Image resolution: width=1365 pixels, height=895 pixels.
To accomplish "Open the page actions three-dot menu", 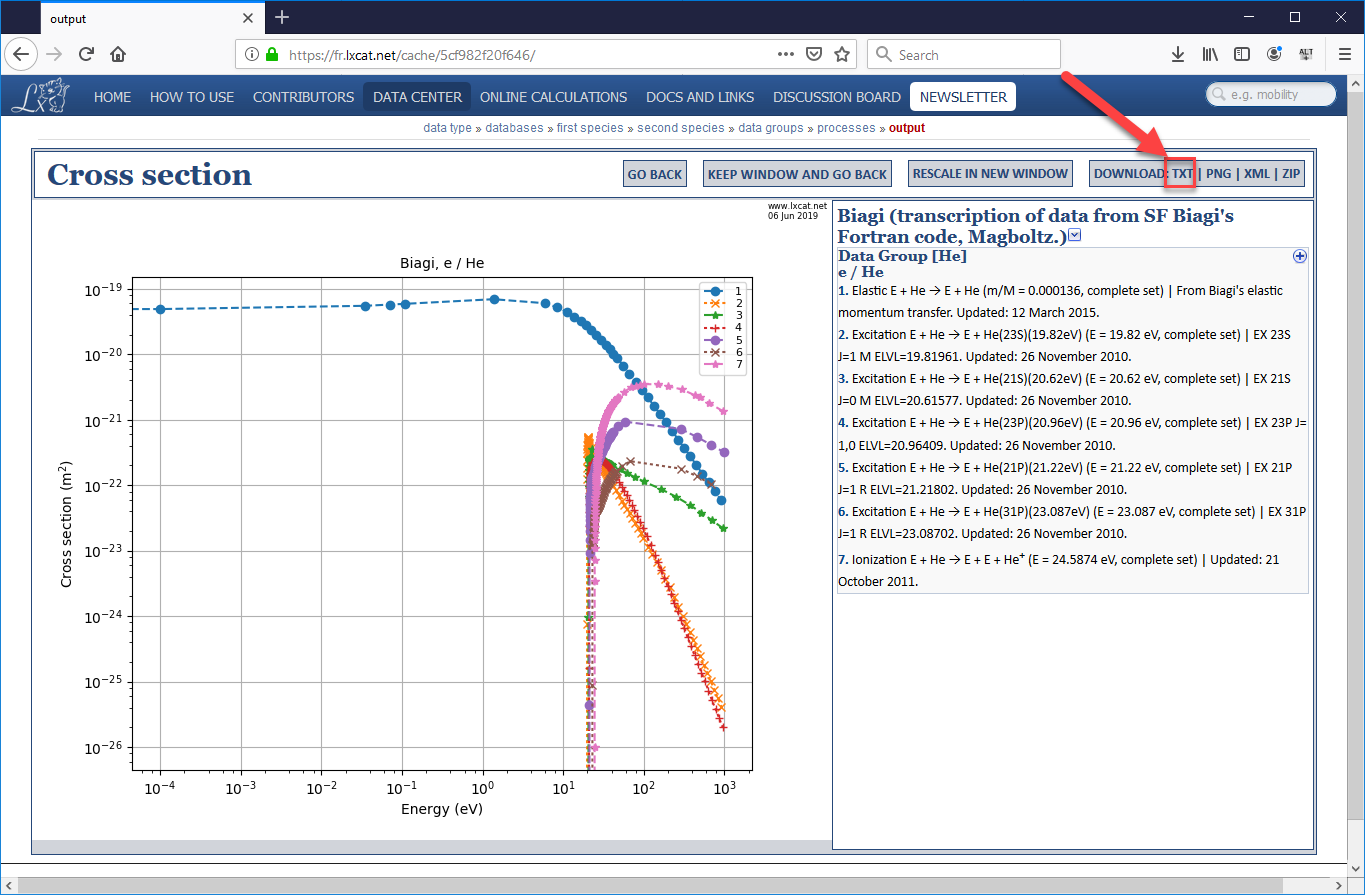I will [x=786, y=54].
